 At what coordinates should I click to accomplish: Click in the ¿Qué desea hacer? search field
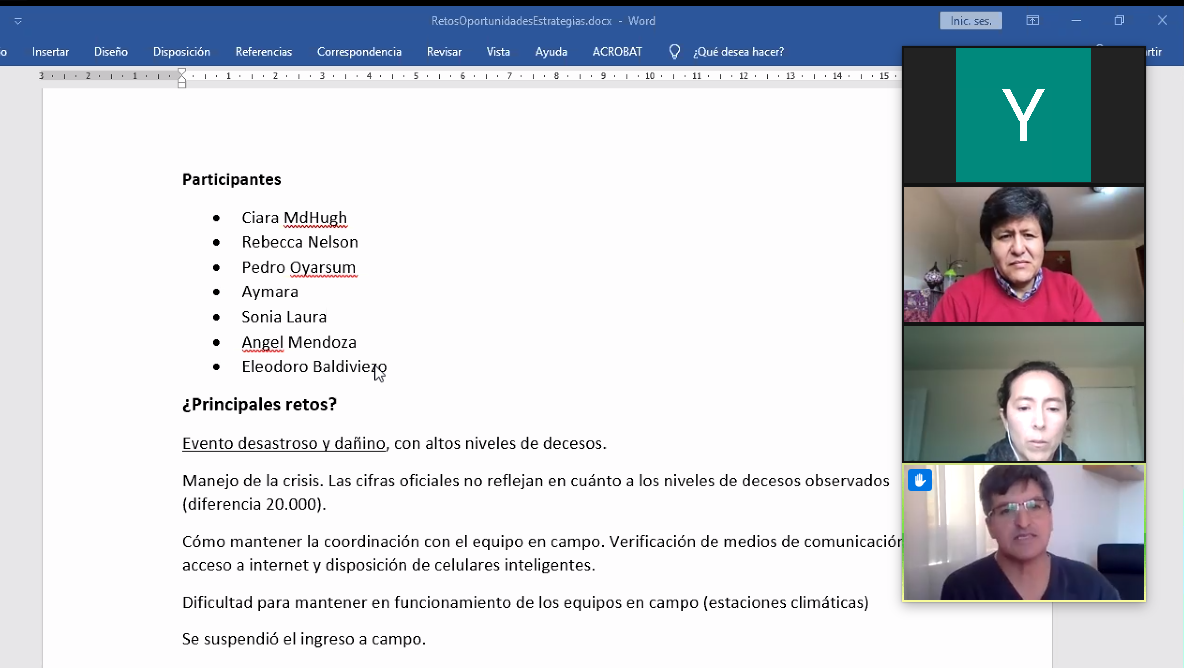[x=738, y=52]
